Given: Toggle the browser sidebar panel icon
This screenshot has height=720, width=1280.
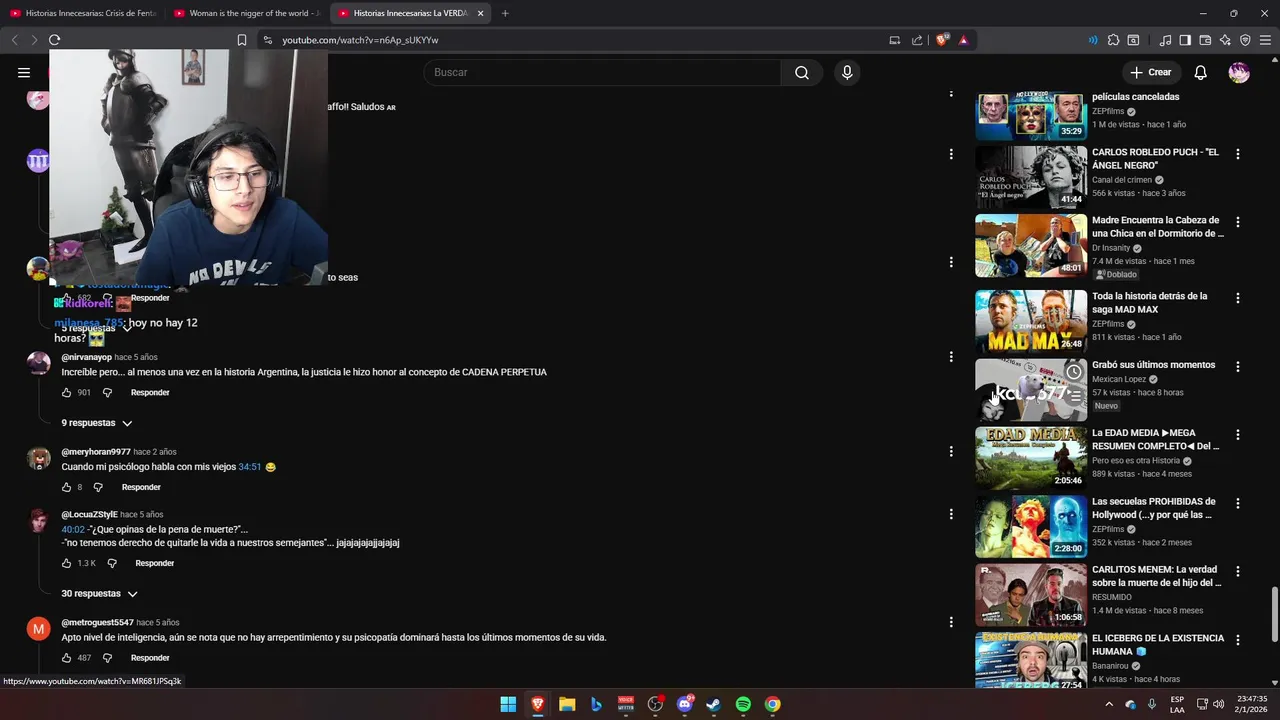Looking at the screenshot, I should point(1185,40).
